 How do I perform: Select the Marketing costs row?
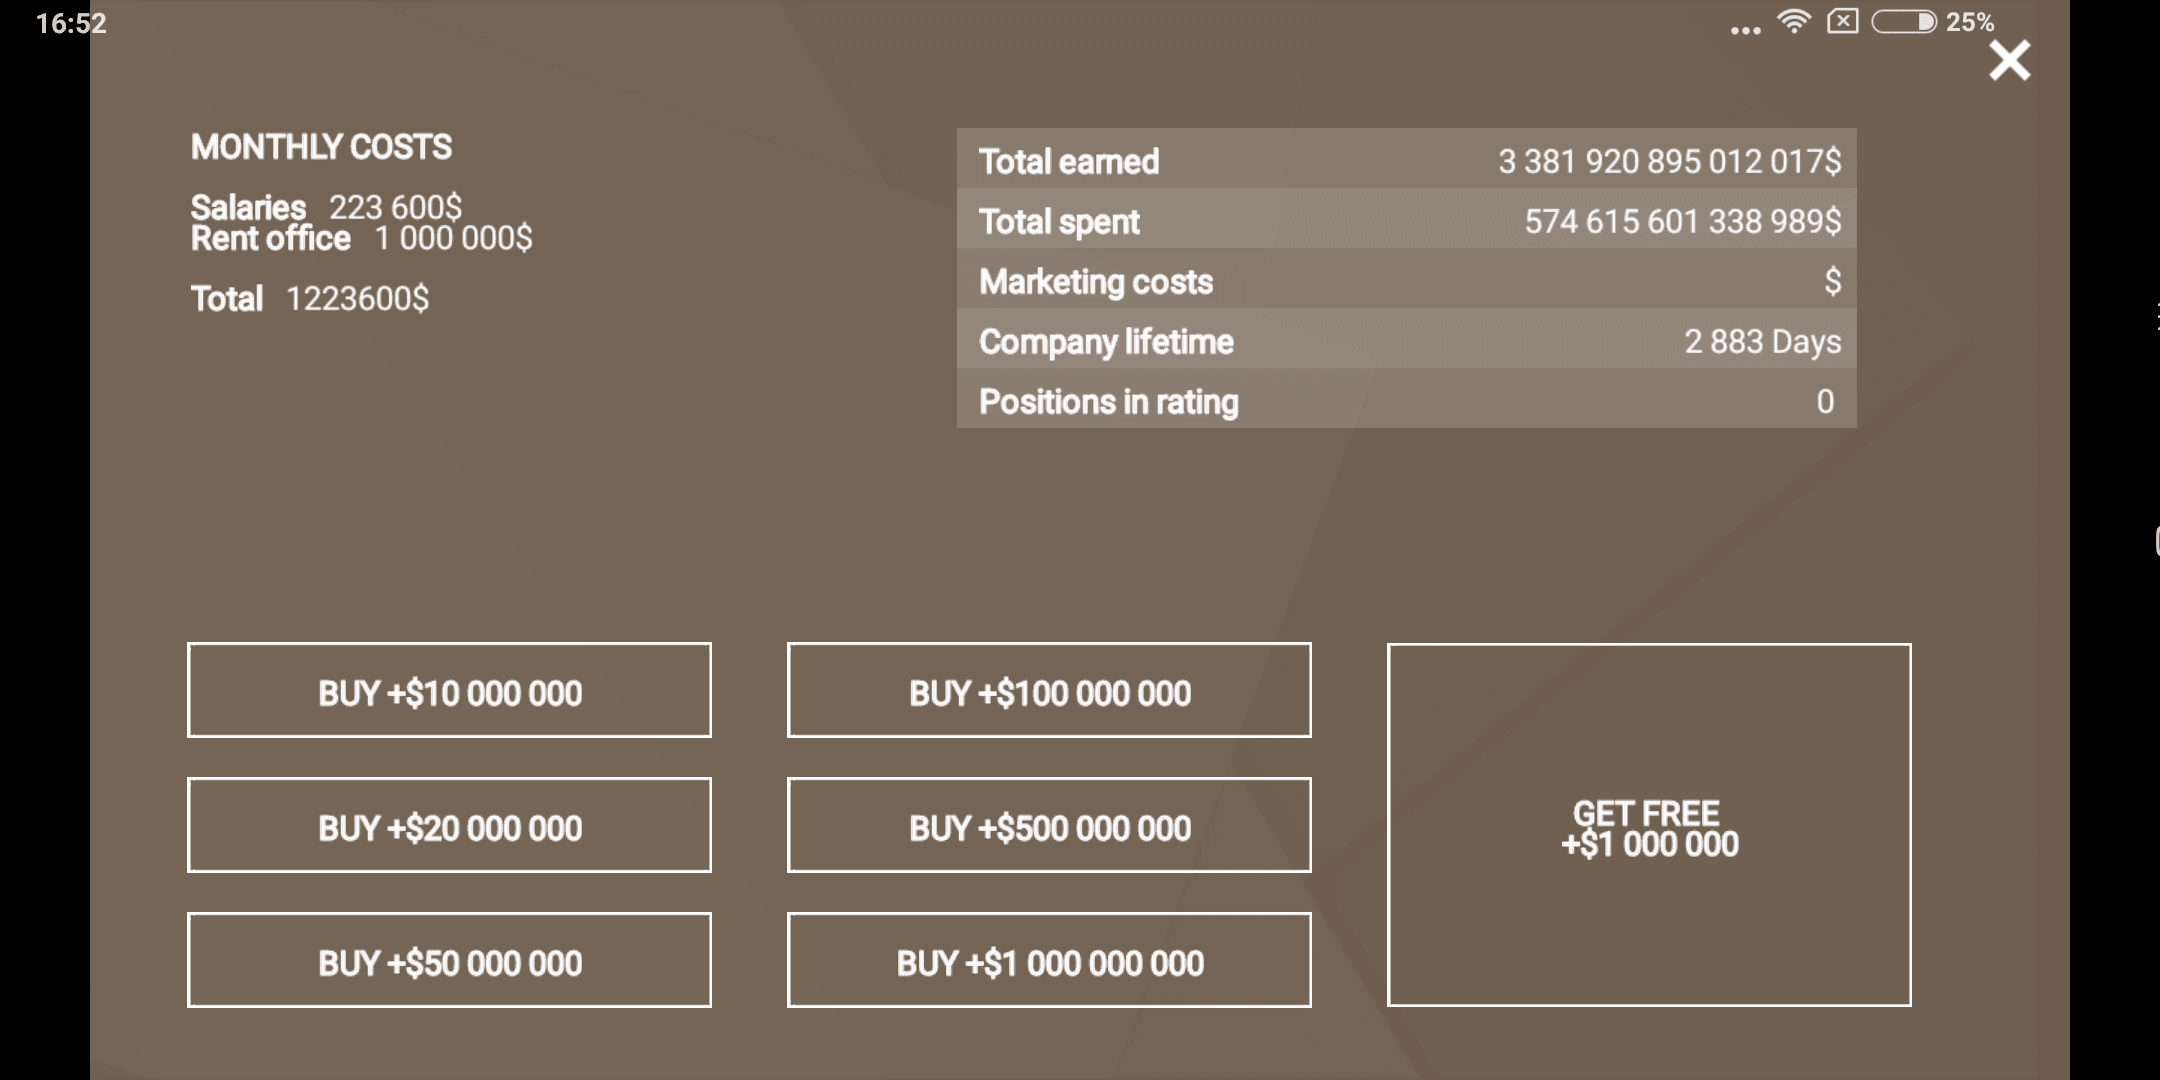[x=1407, y=278]
